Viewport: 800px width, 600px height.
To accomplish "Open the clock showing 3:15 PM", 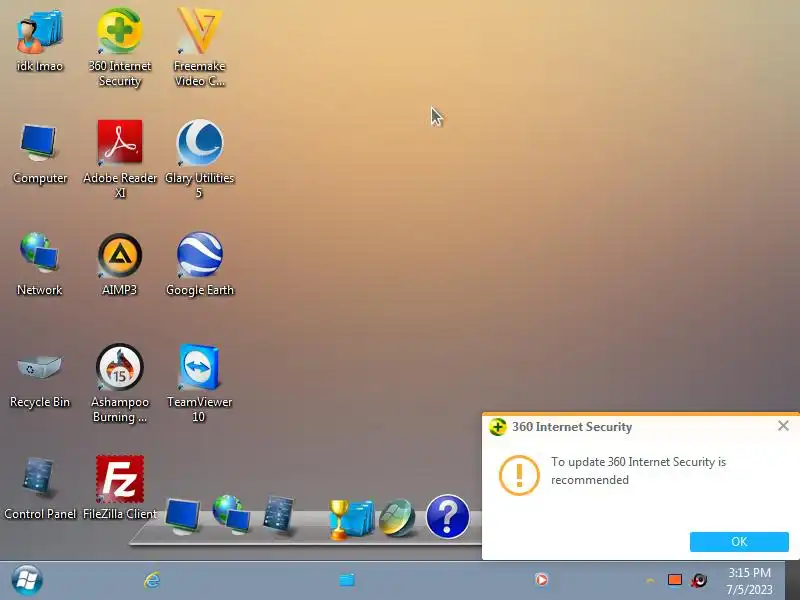I will (749, 581).
